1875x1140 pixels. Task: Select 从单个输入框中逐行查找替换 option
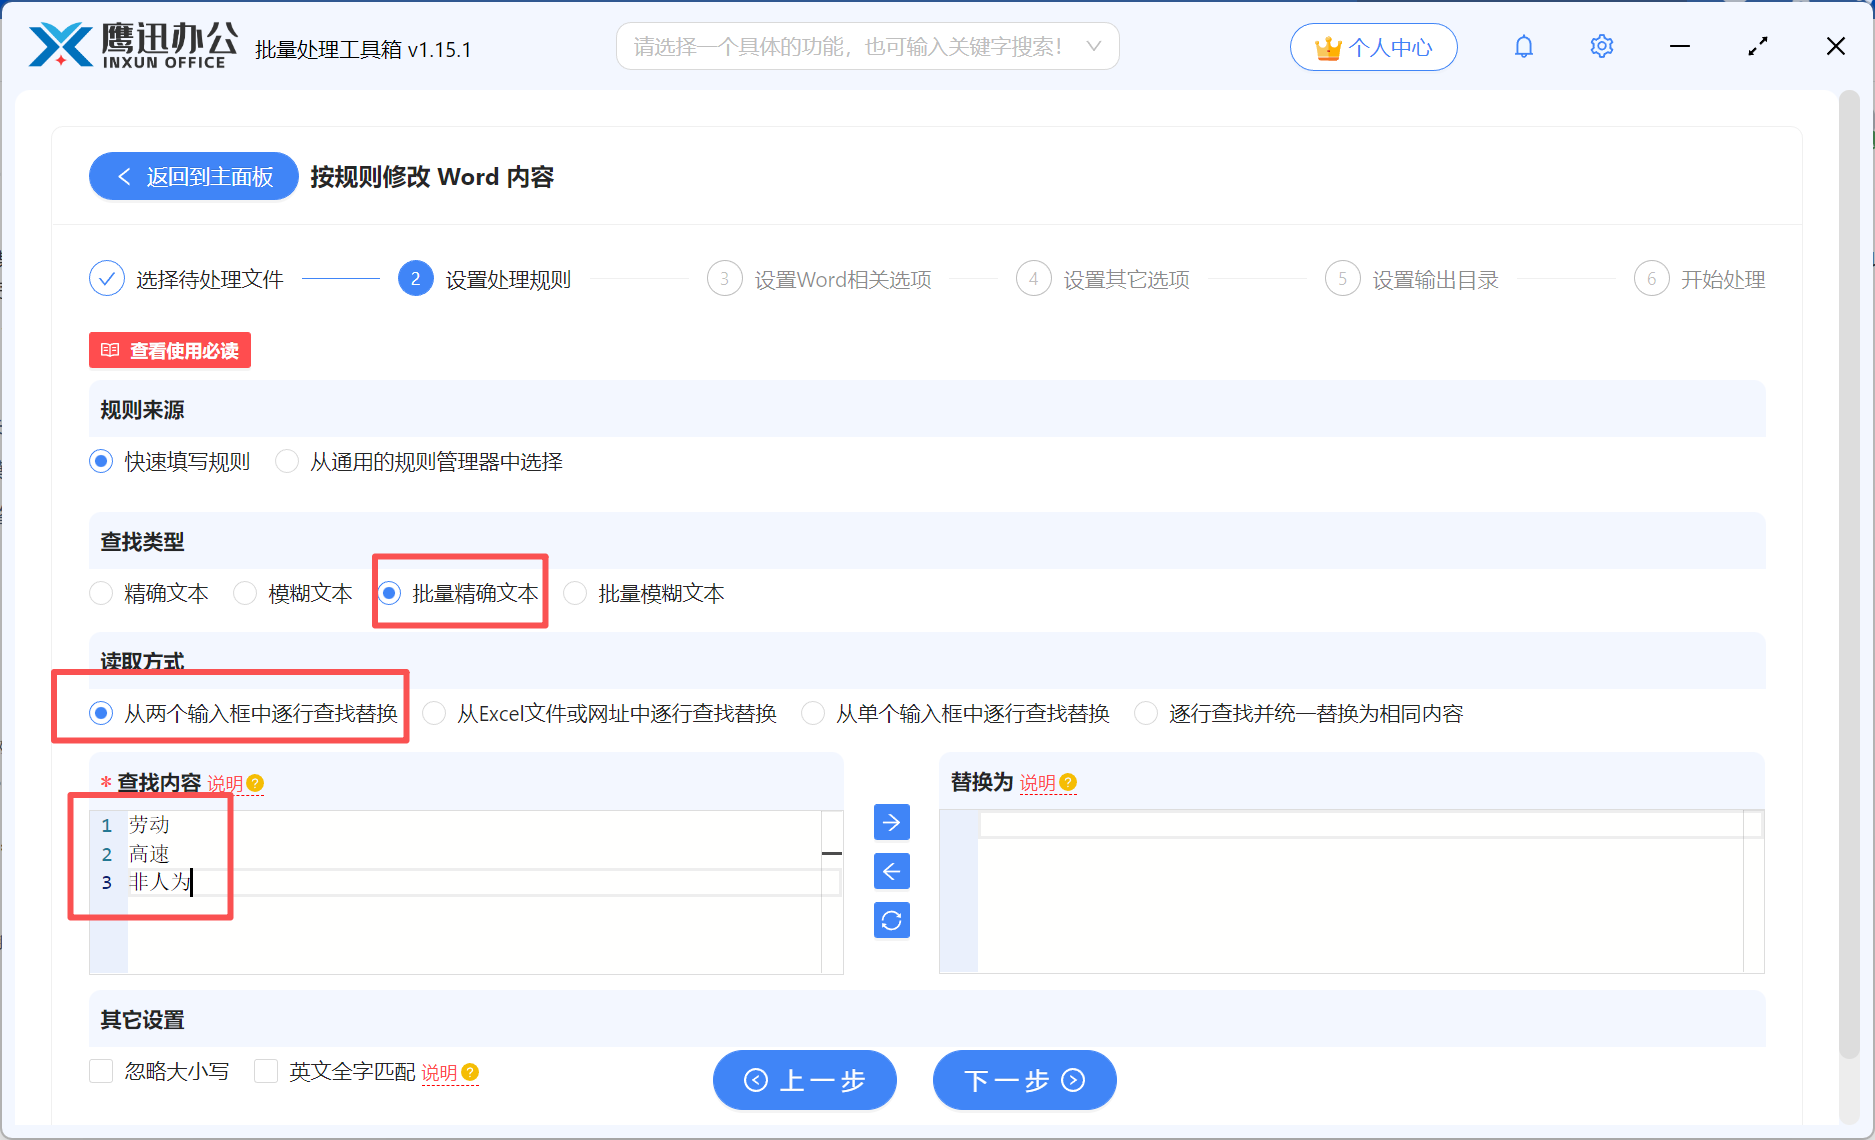pos(813,714)
